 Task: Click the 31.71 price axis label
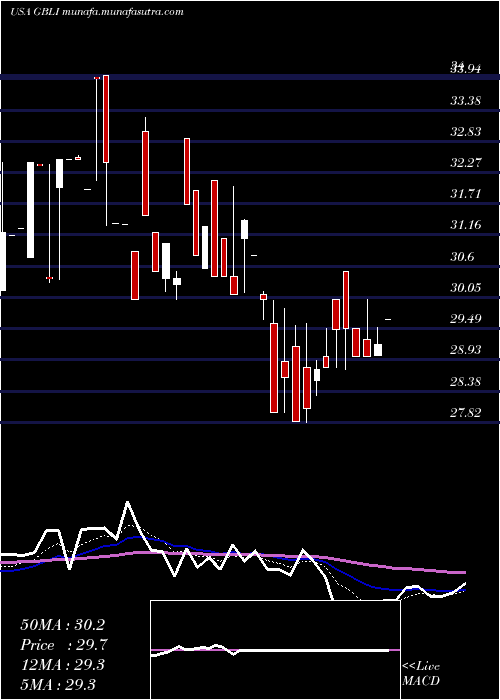[466, 194]
